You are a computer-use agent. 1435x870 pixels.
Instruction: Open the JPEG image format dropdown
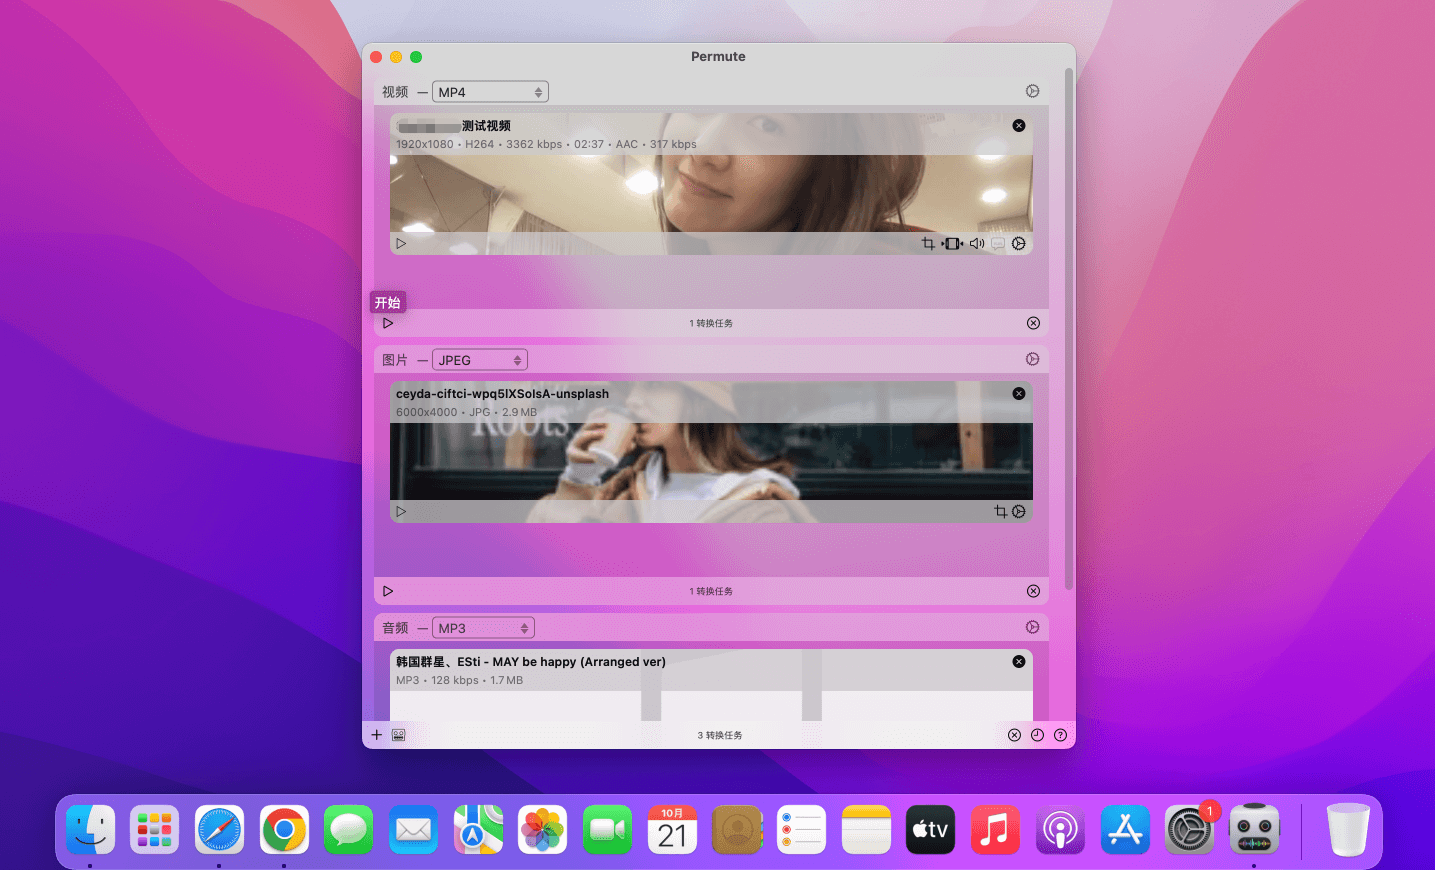click(480, 360)
